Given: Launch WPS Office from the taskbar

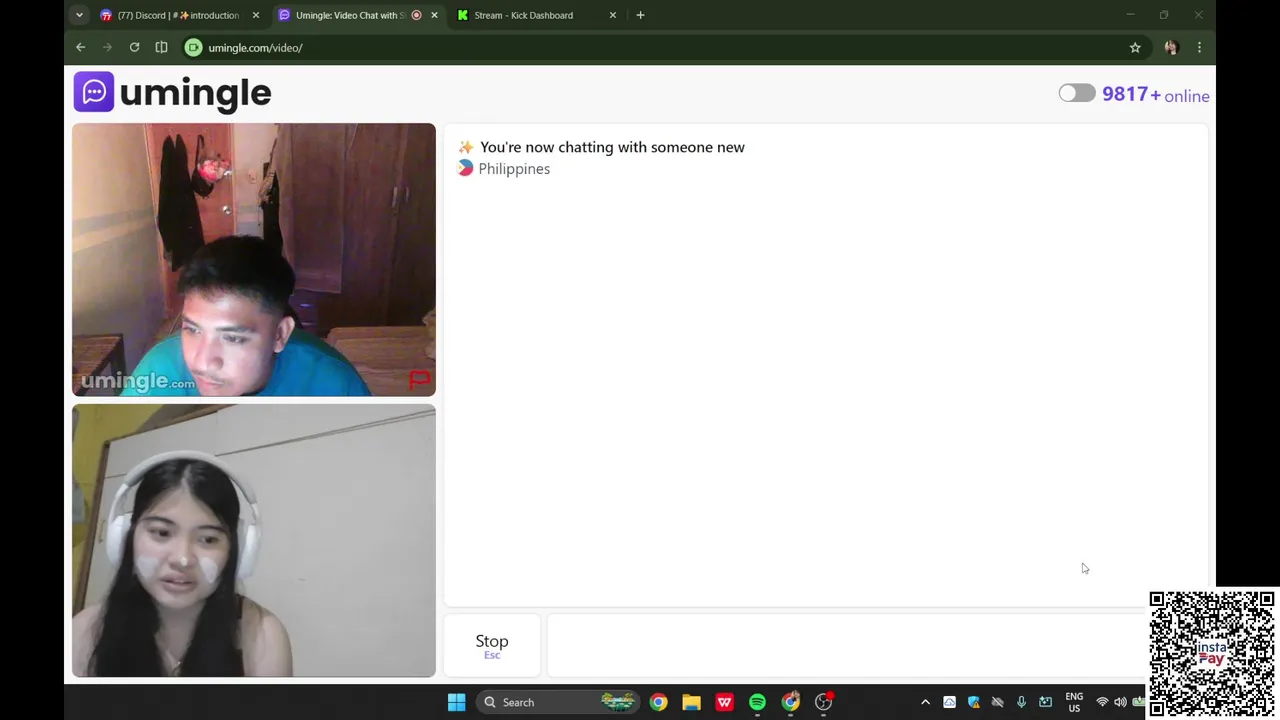Looking at the screenshot, I should click(724, 702).
